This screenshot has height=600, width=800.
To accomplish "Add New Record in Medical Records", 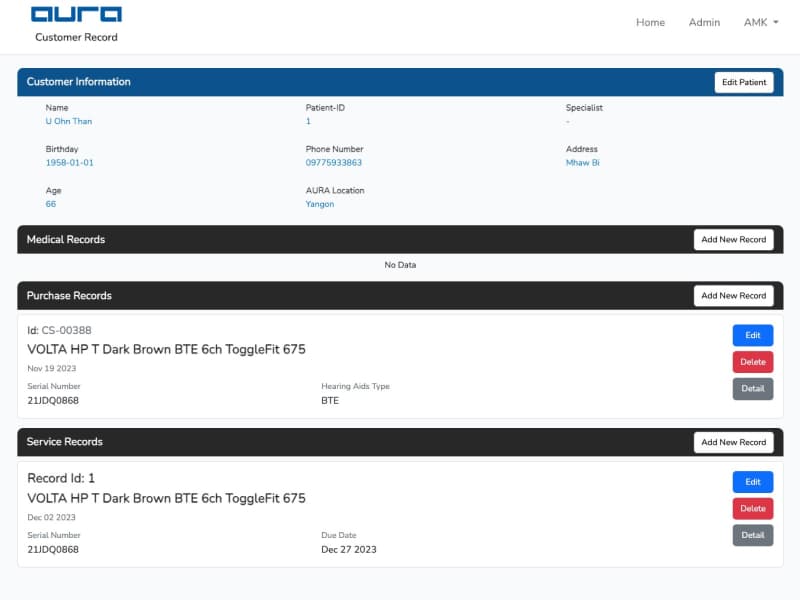I will pyautogui.click(x=733, y=240).
